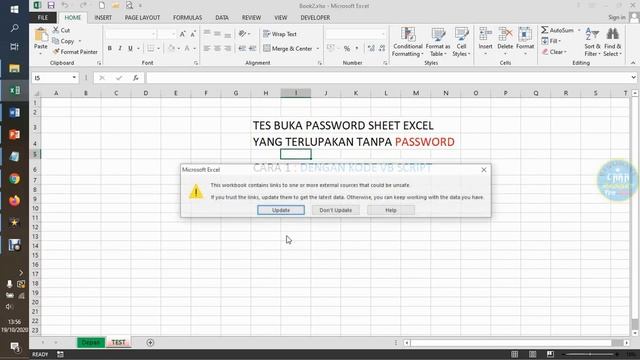Open Find & Select menu

click(x=613, y=42)
